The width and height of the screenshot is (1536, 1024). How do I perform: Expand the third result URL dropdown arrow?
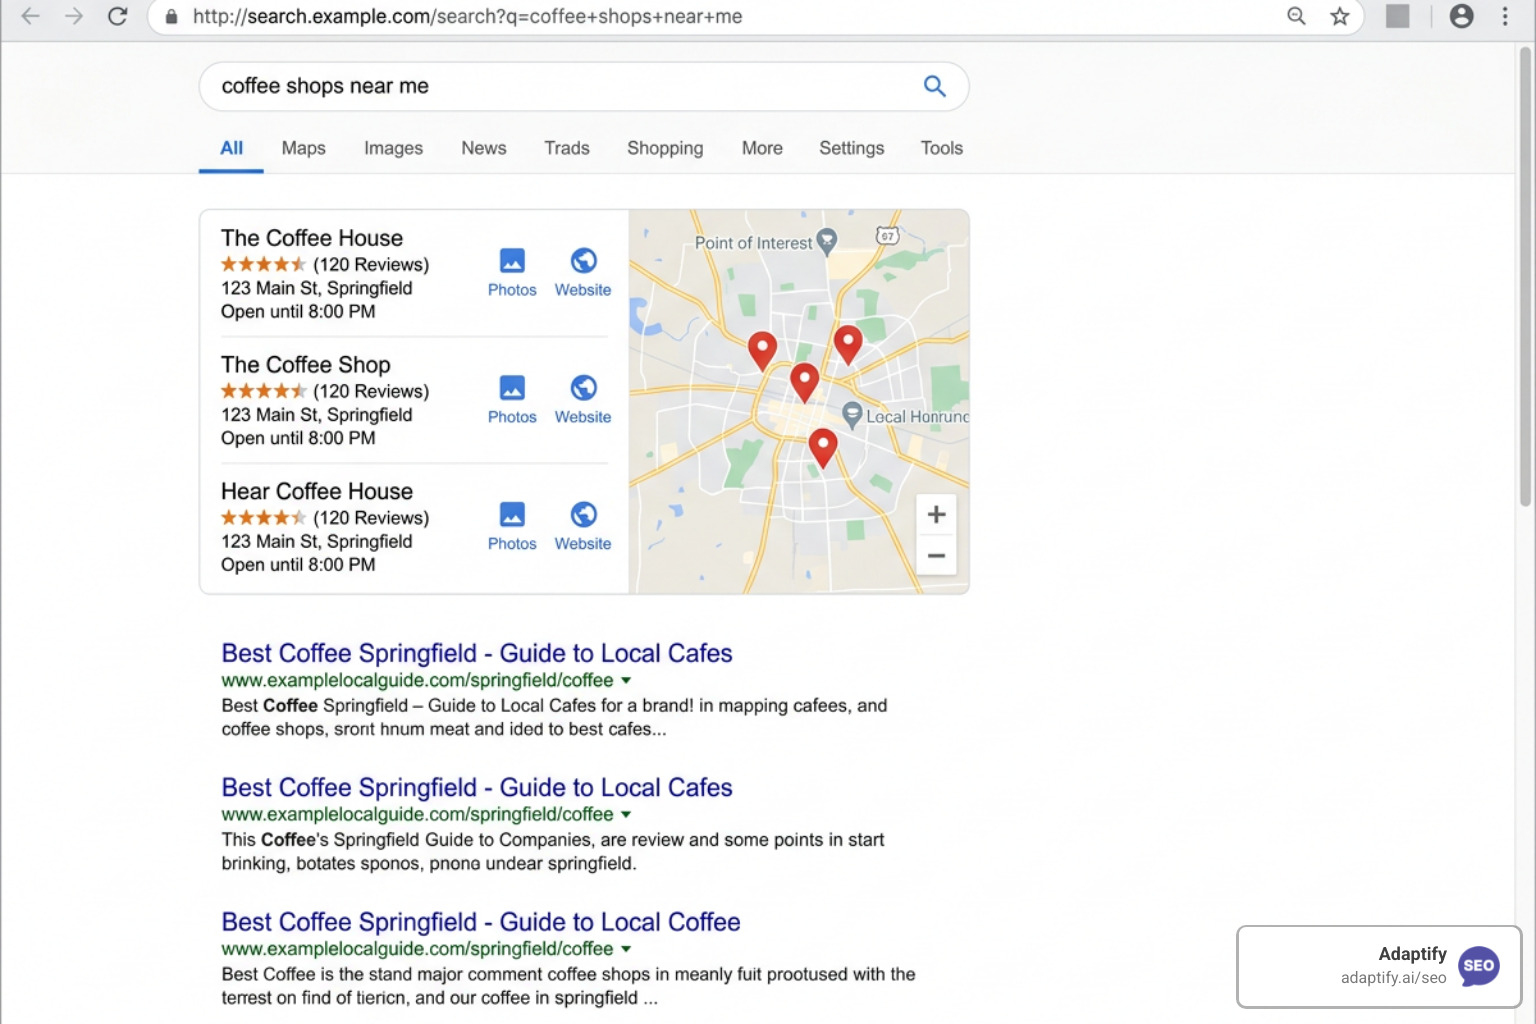(x=626, y=948)
